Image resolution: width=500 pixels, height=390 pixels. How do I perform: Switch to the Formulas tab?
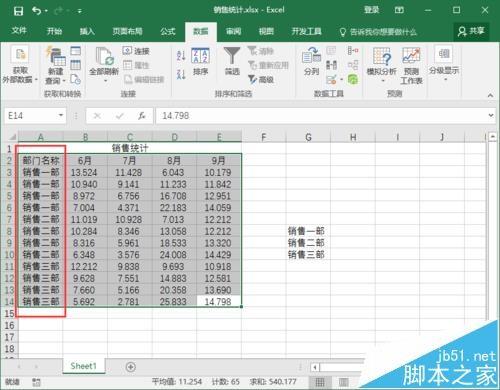(x=168, y=31)
